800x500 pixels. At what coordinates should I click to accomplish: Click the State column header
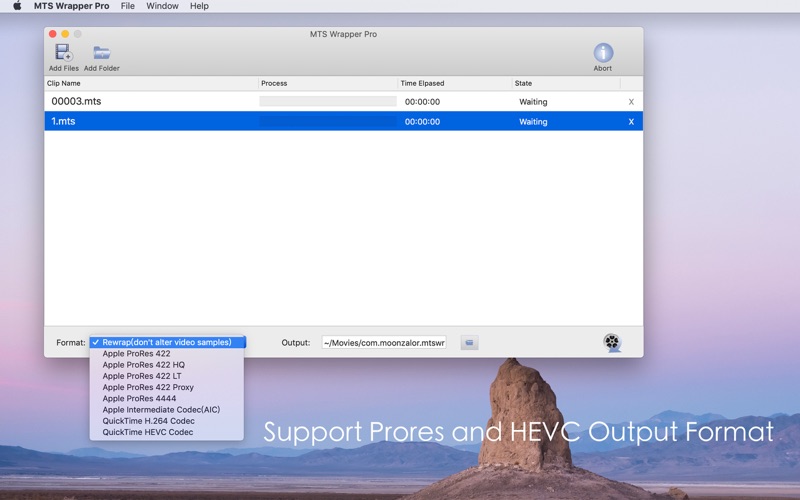click(x=566, y=83)
